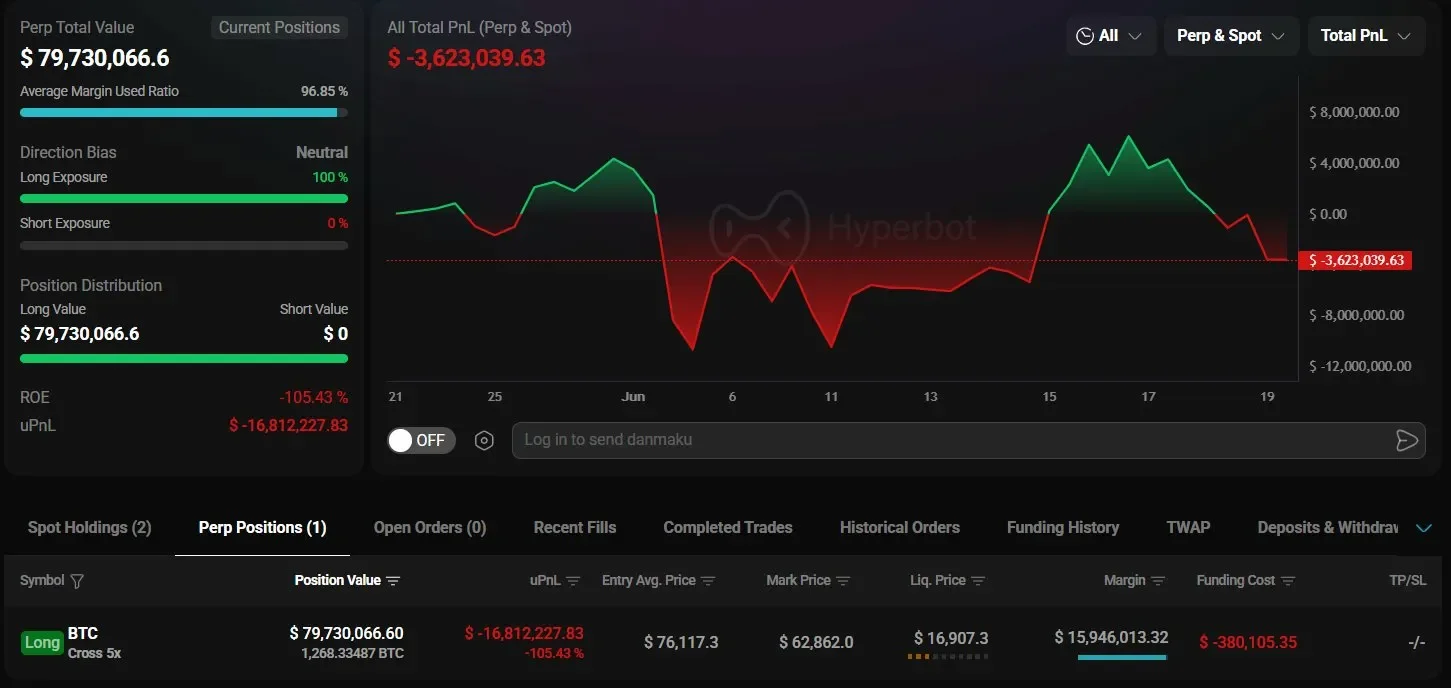Click the Short Value $ 0 amount
The height and width of the screenshot is (688, 1451).
click(x=336, y=333)
